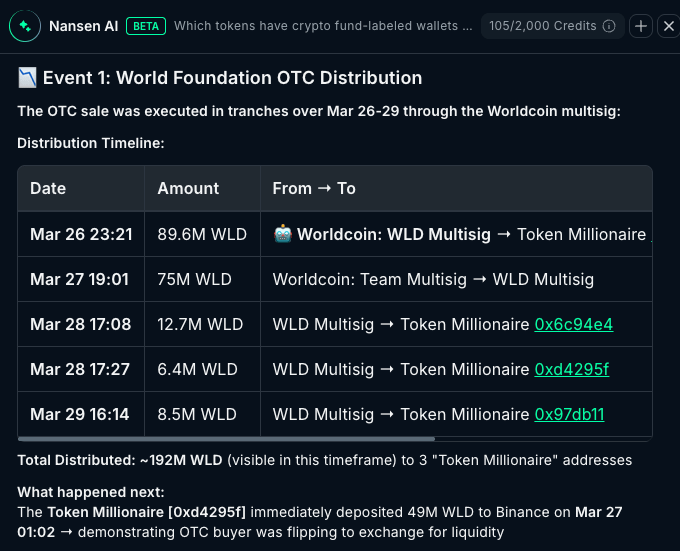Open address link 0x97db11
Image resolution: width=680 pixels, height=551 pixels.
(569, 414)
